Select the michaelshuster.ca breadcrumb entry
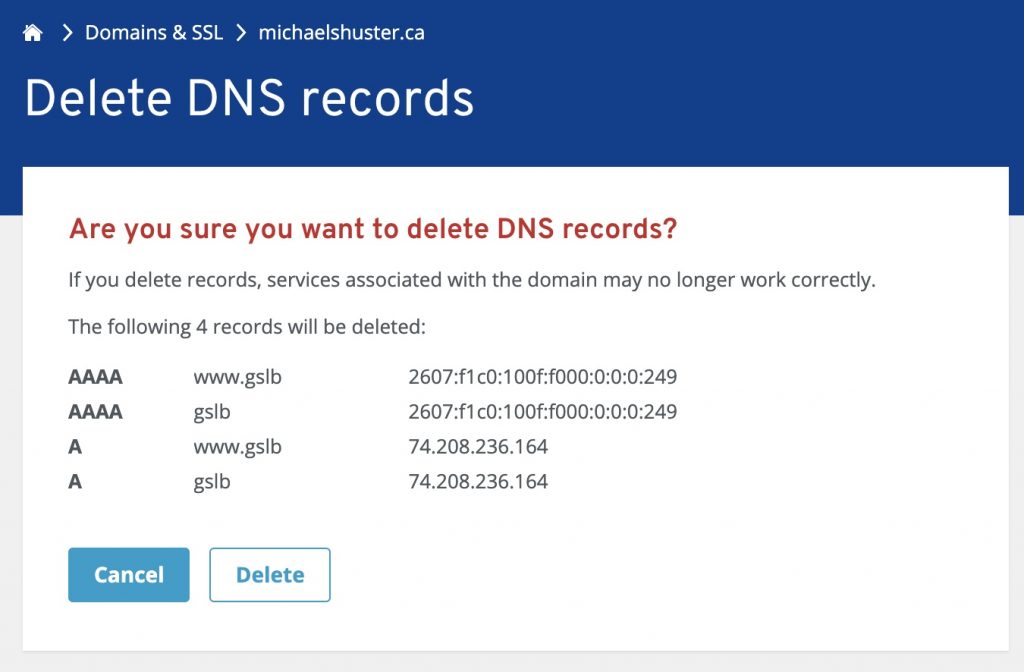This screenshot has width=1024, height=672. [x=341, y=32]
